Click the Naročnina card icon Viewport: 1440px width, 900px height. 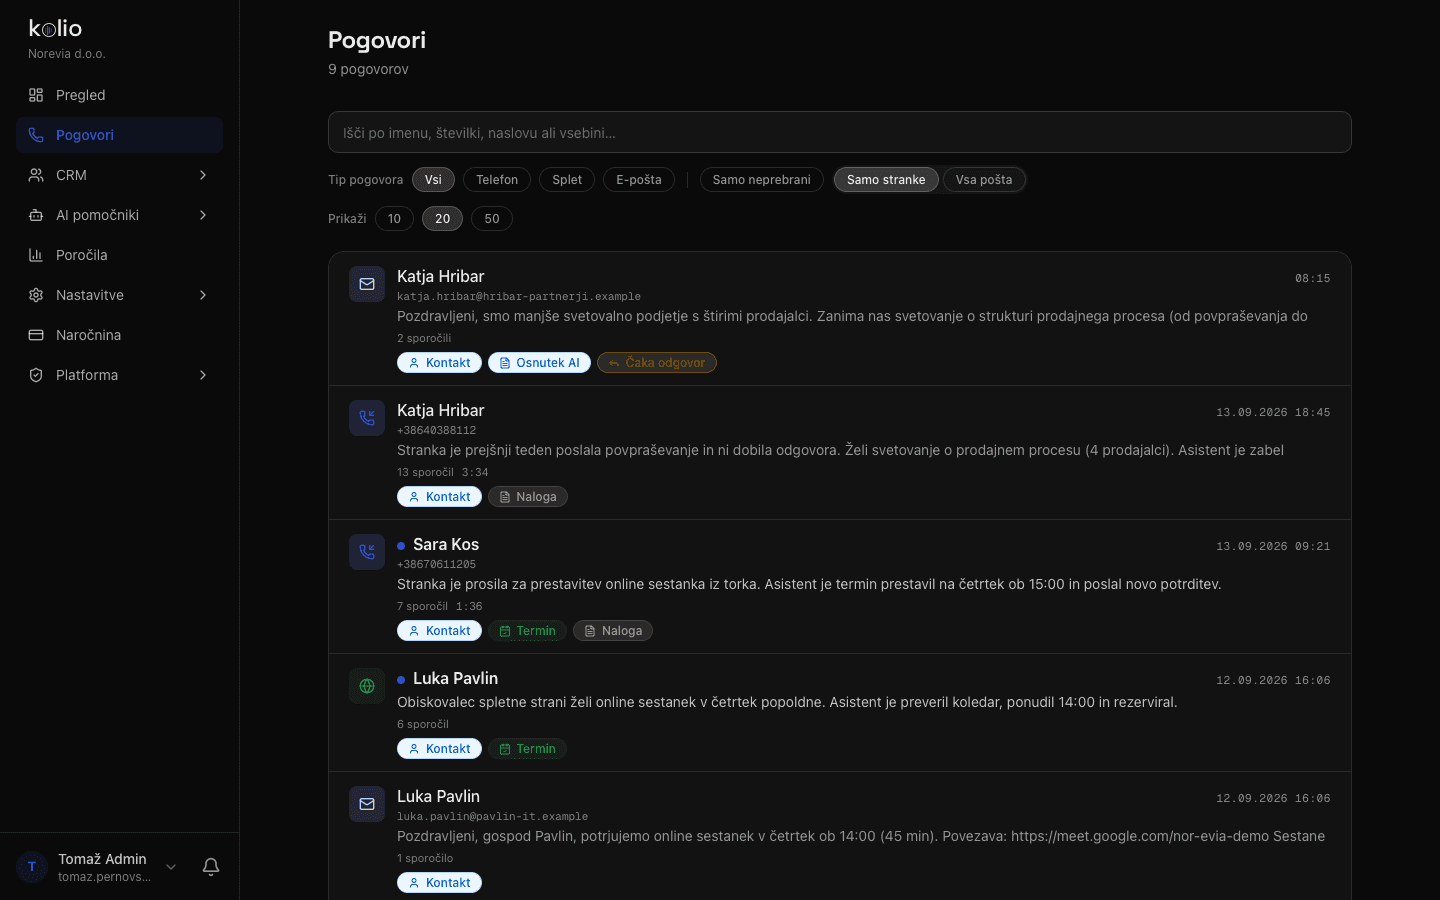(x=36, y=335)
